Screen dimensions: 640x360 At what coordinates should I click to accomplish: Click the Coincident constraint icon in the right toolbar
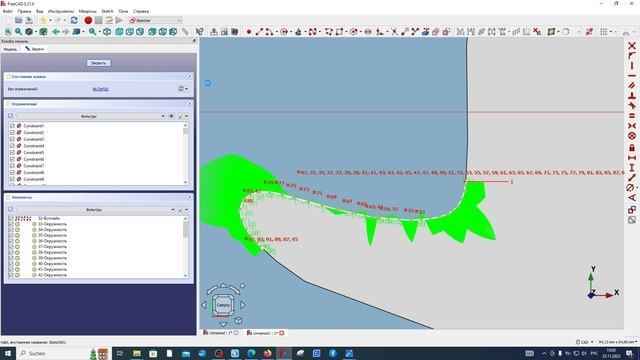point(632,46)
